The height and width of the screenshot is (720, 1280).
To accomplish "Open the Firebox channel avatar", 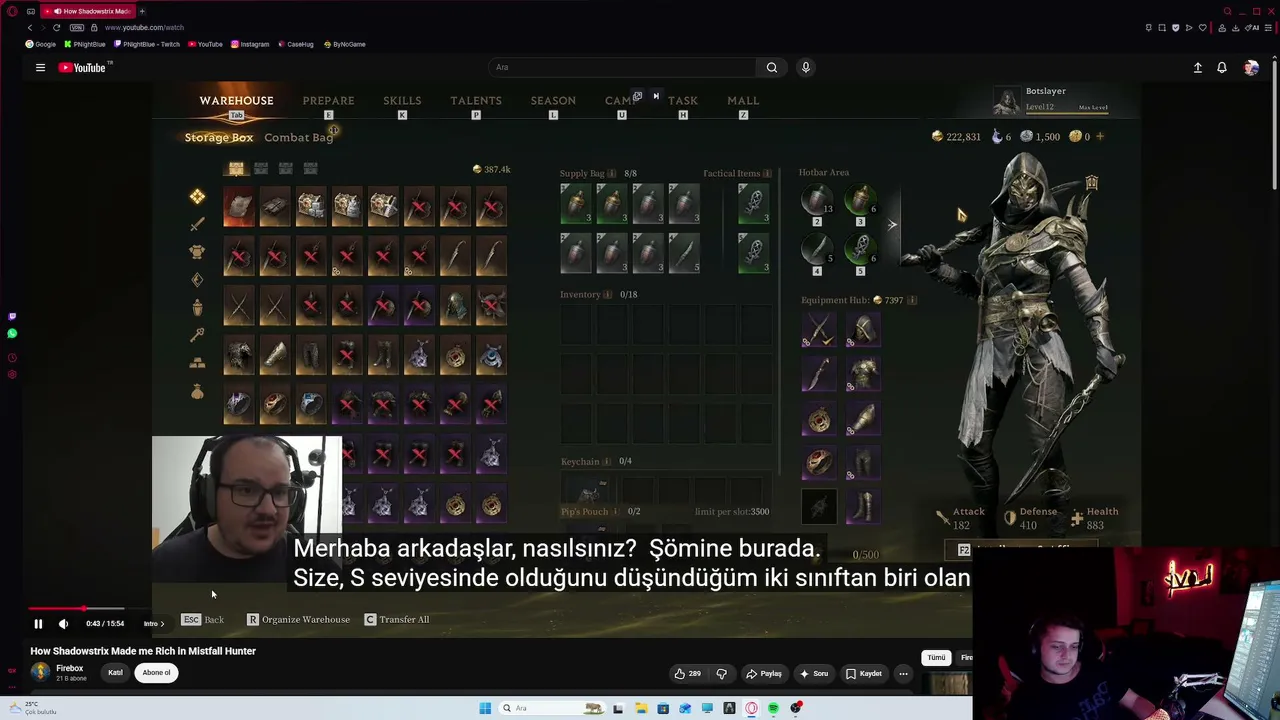I will point(40,672).
